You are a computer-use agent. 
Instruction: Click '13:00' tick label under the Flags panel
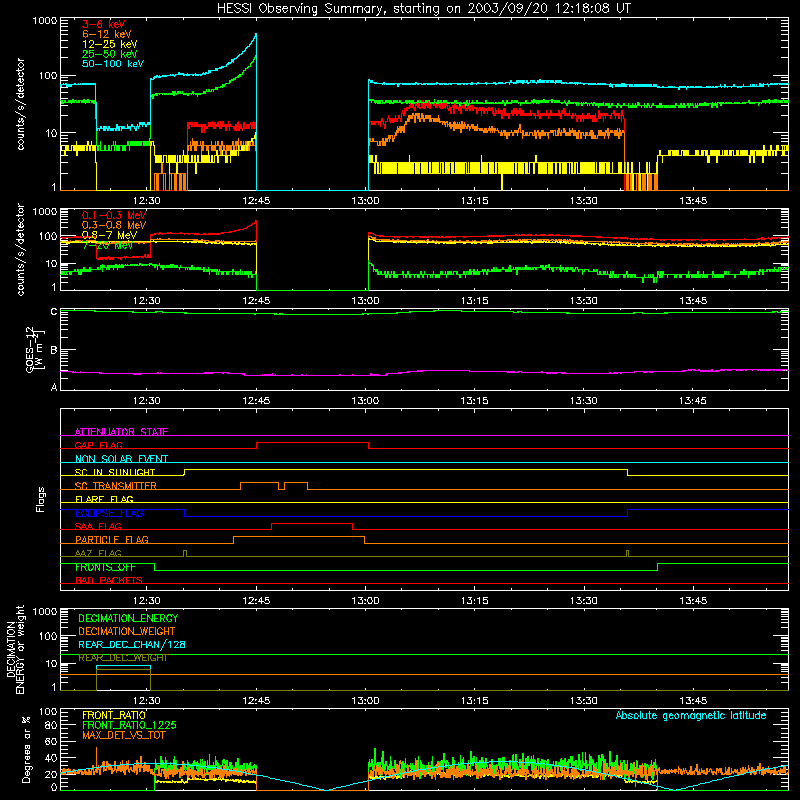(365, 601)
